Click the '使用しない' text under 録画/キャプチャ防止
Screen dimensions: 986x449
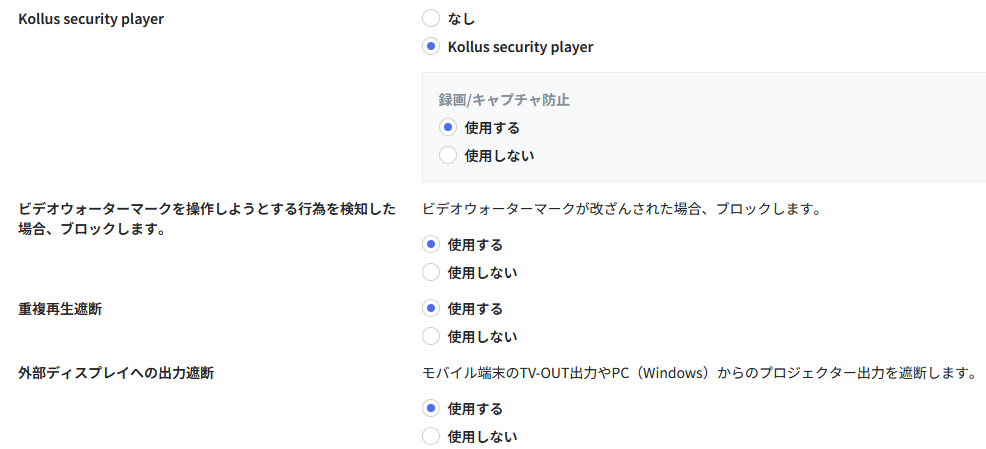pyautogui.click(x=499, y=156)
